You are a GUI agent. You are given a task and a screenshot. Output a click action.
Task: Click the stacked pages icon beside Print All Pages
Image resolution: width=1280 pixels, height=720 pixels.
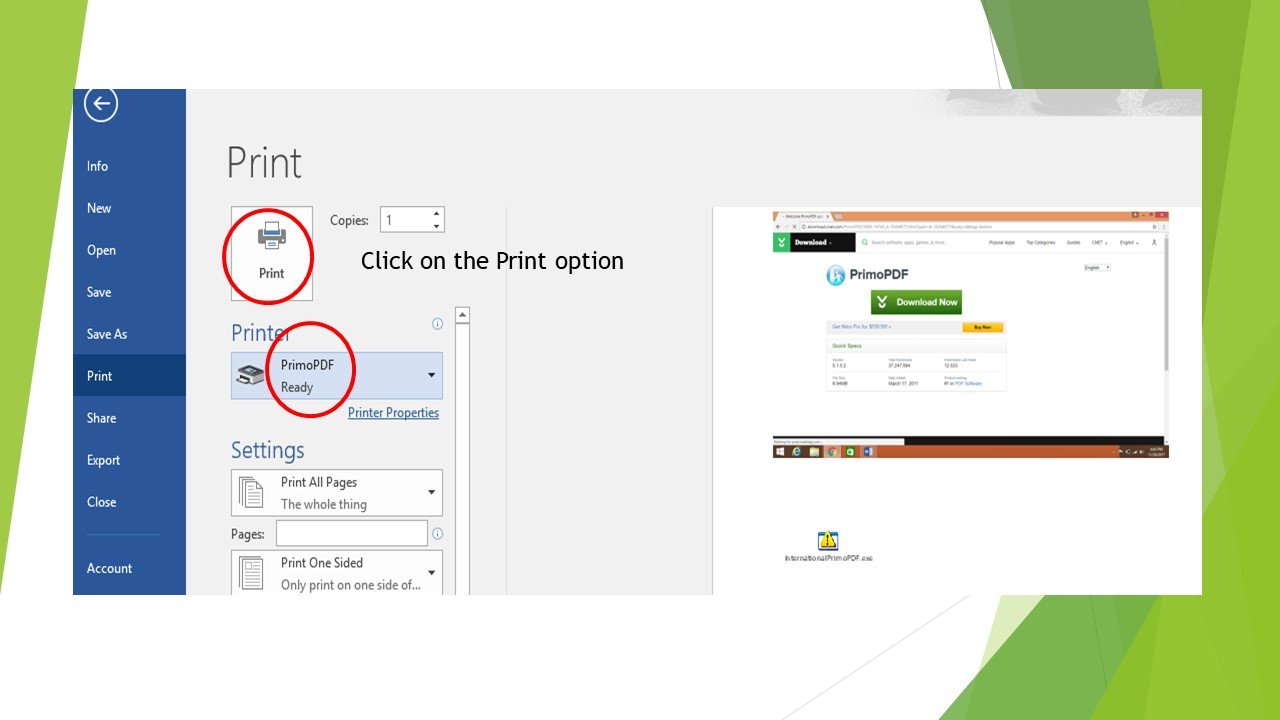point(251,493)
